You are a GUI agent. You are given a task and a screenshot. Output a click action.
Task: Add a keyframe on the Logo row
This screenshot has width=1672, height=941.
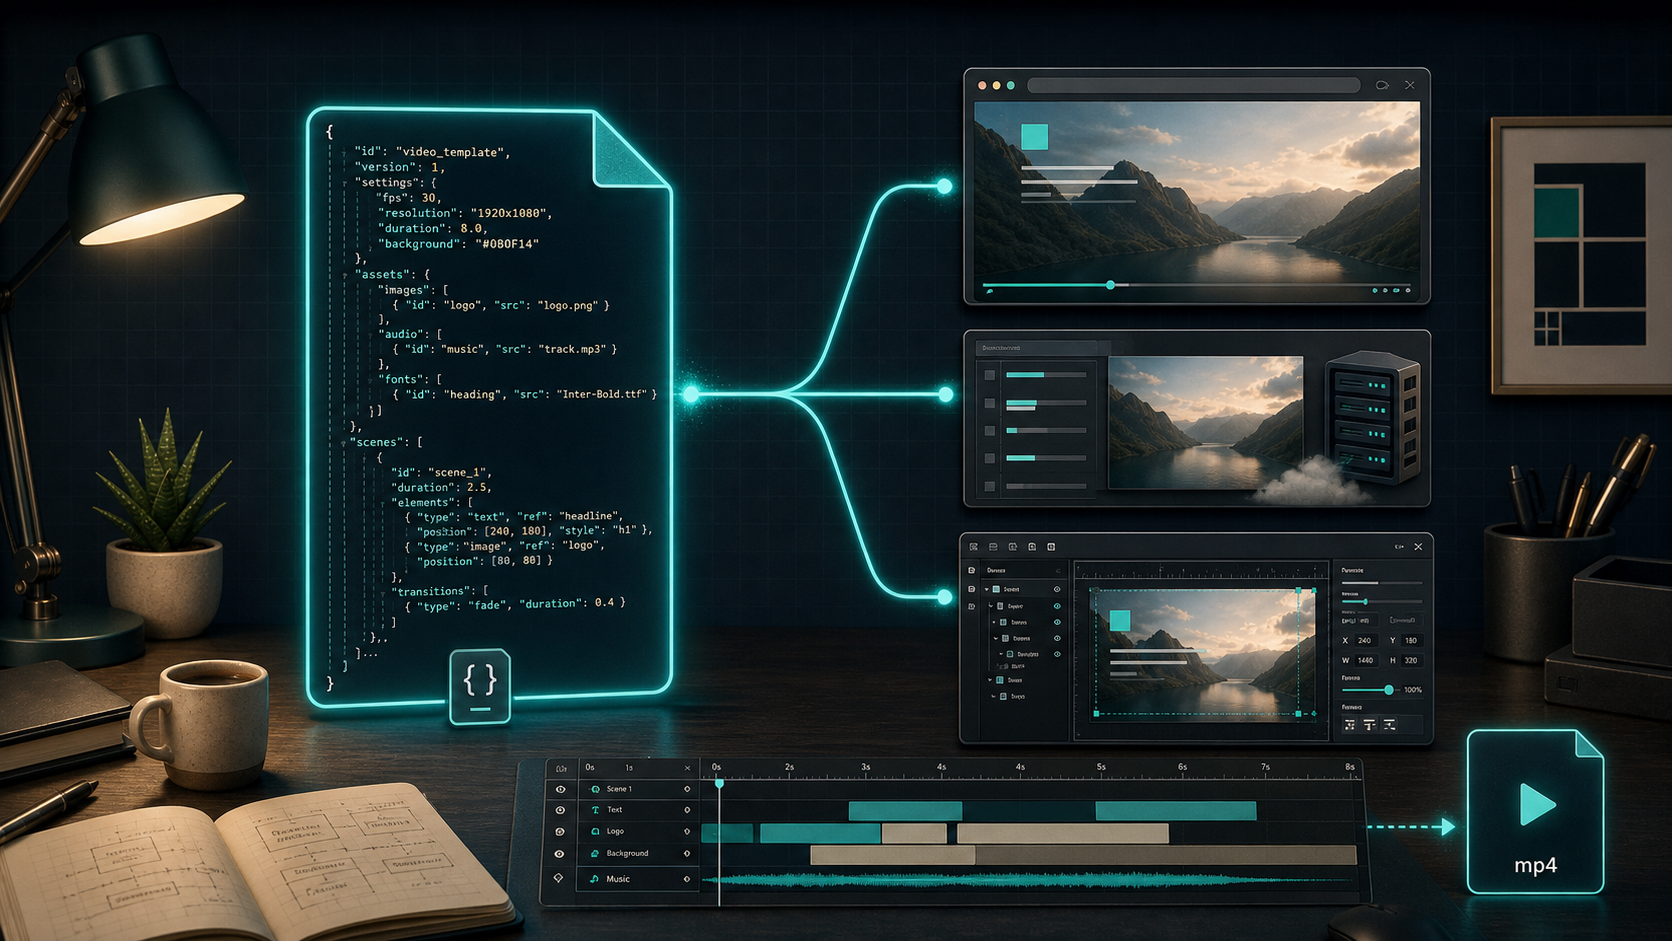(687, 831)
